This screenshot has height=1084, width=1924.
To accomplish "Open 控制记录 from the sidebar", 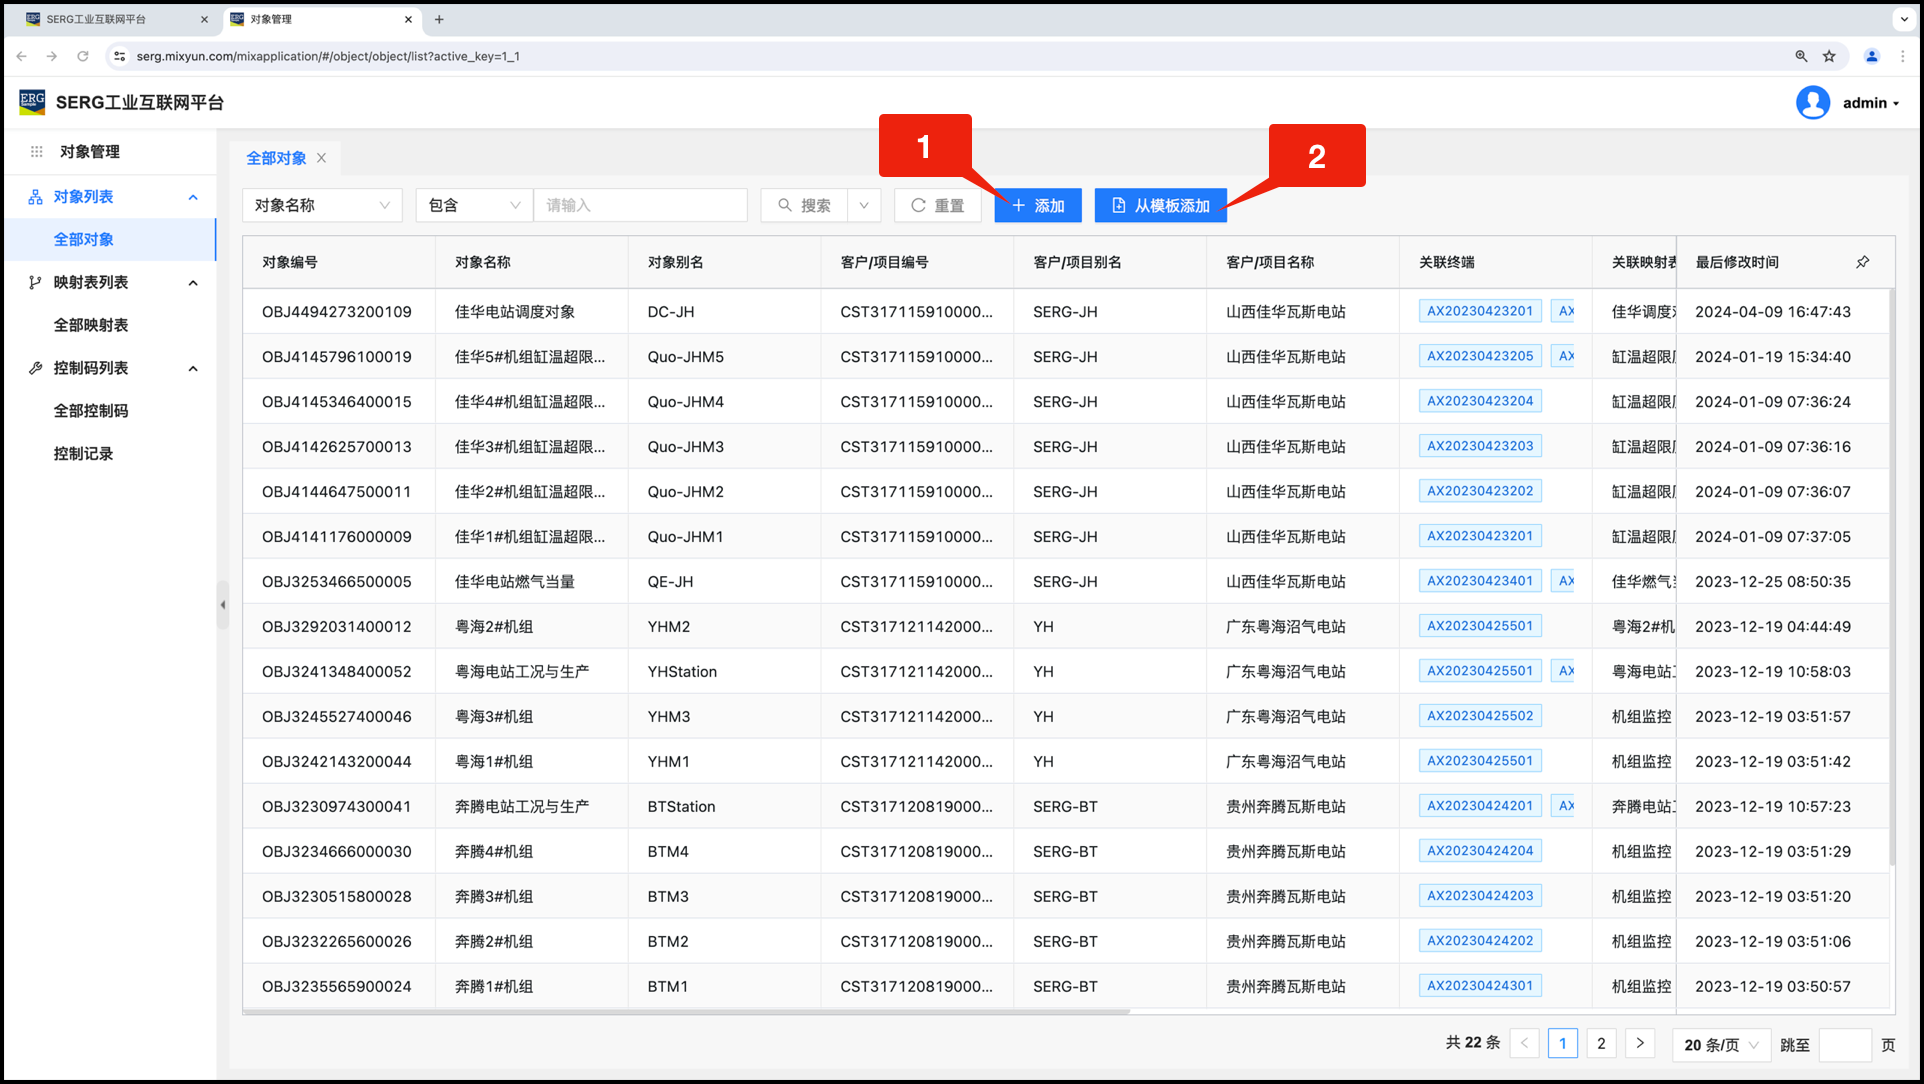I will pyautogui.click(x=84, y=454).
